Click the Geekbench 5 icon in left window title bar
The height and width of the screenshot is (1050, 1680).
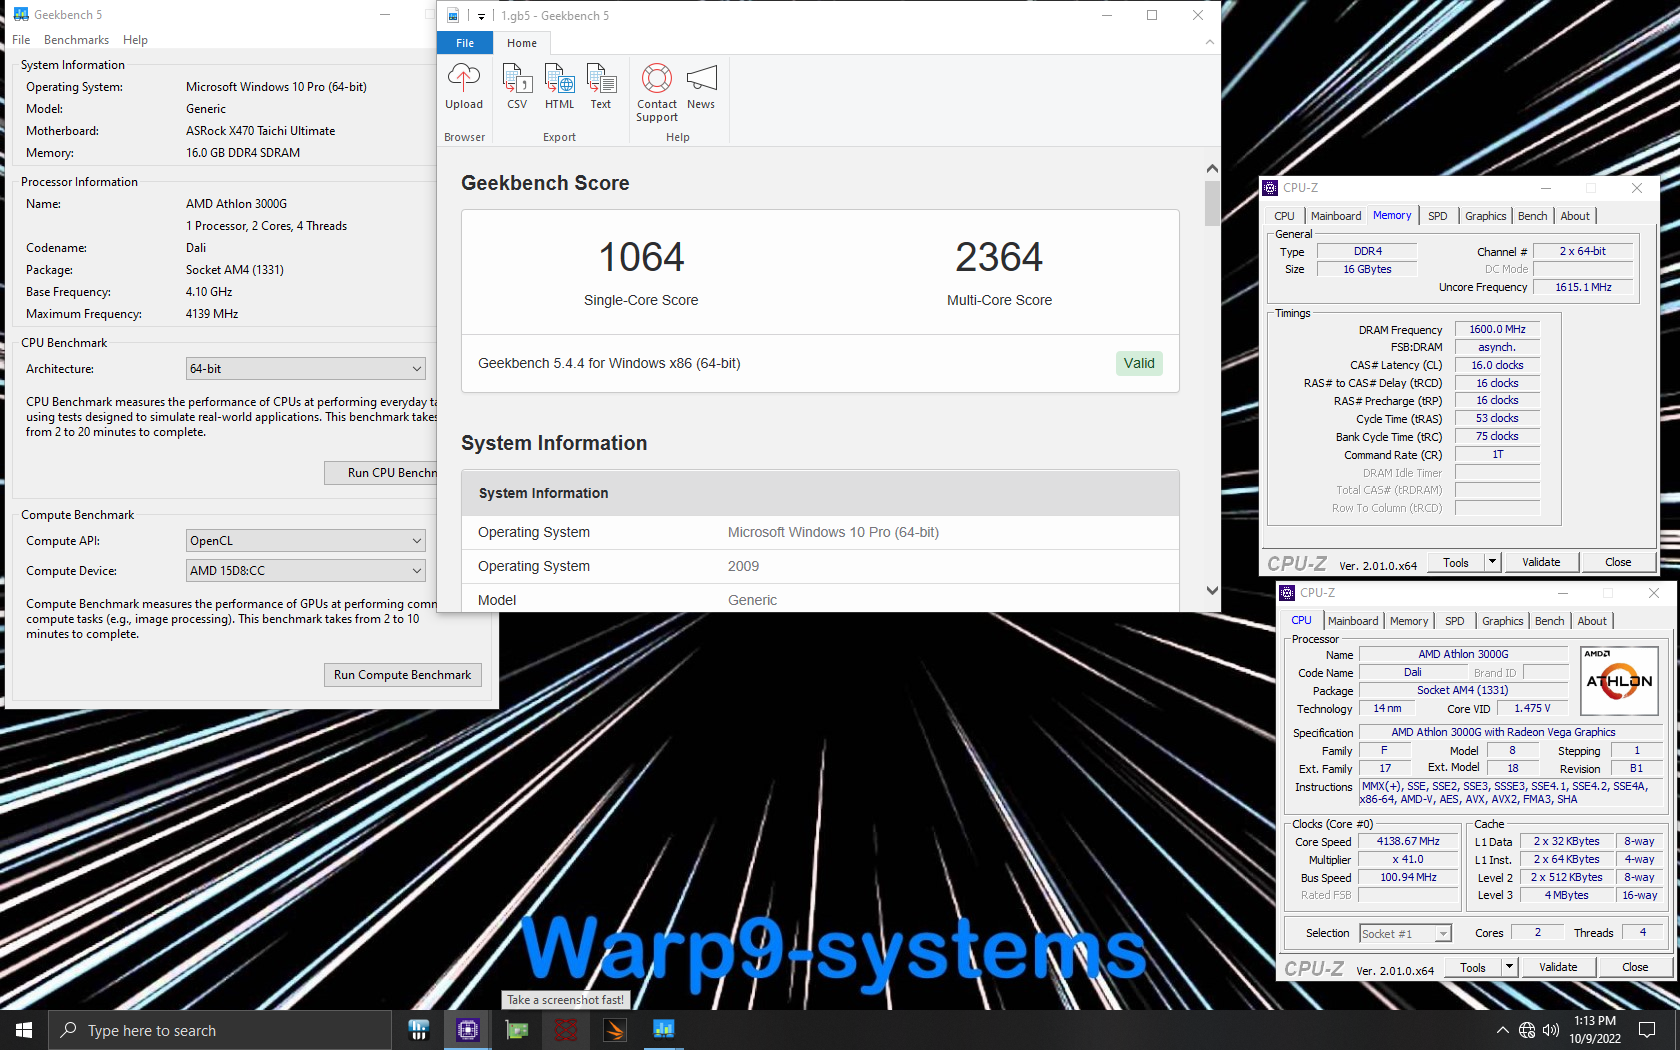pyautogui.click(x=21, y=15)
